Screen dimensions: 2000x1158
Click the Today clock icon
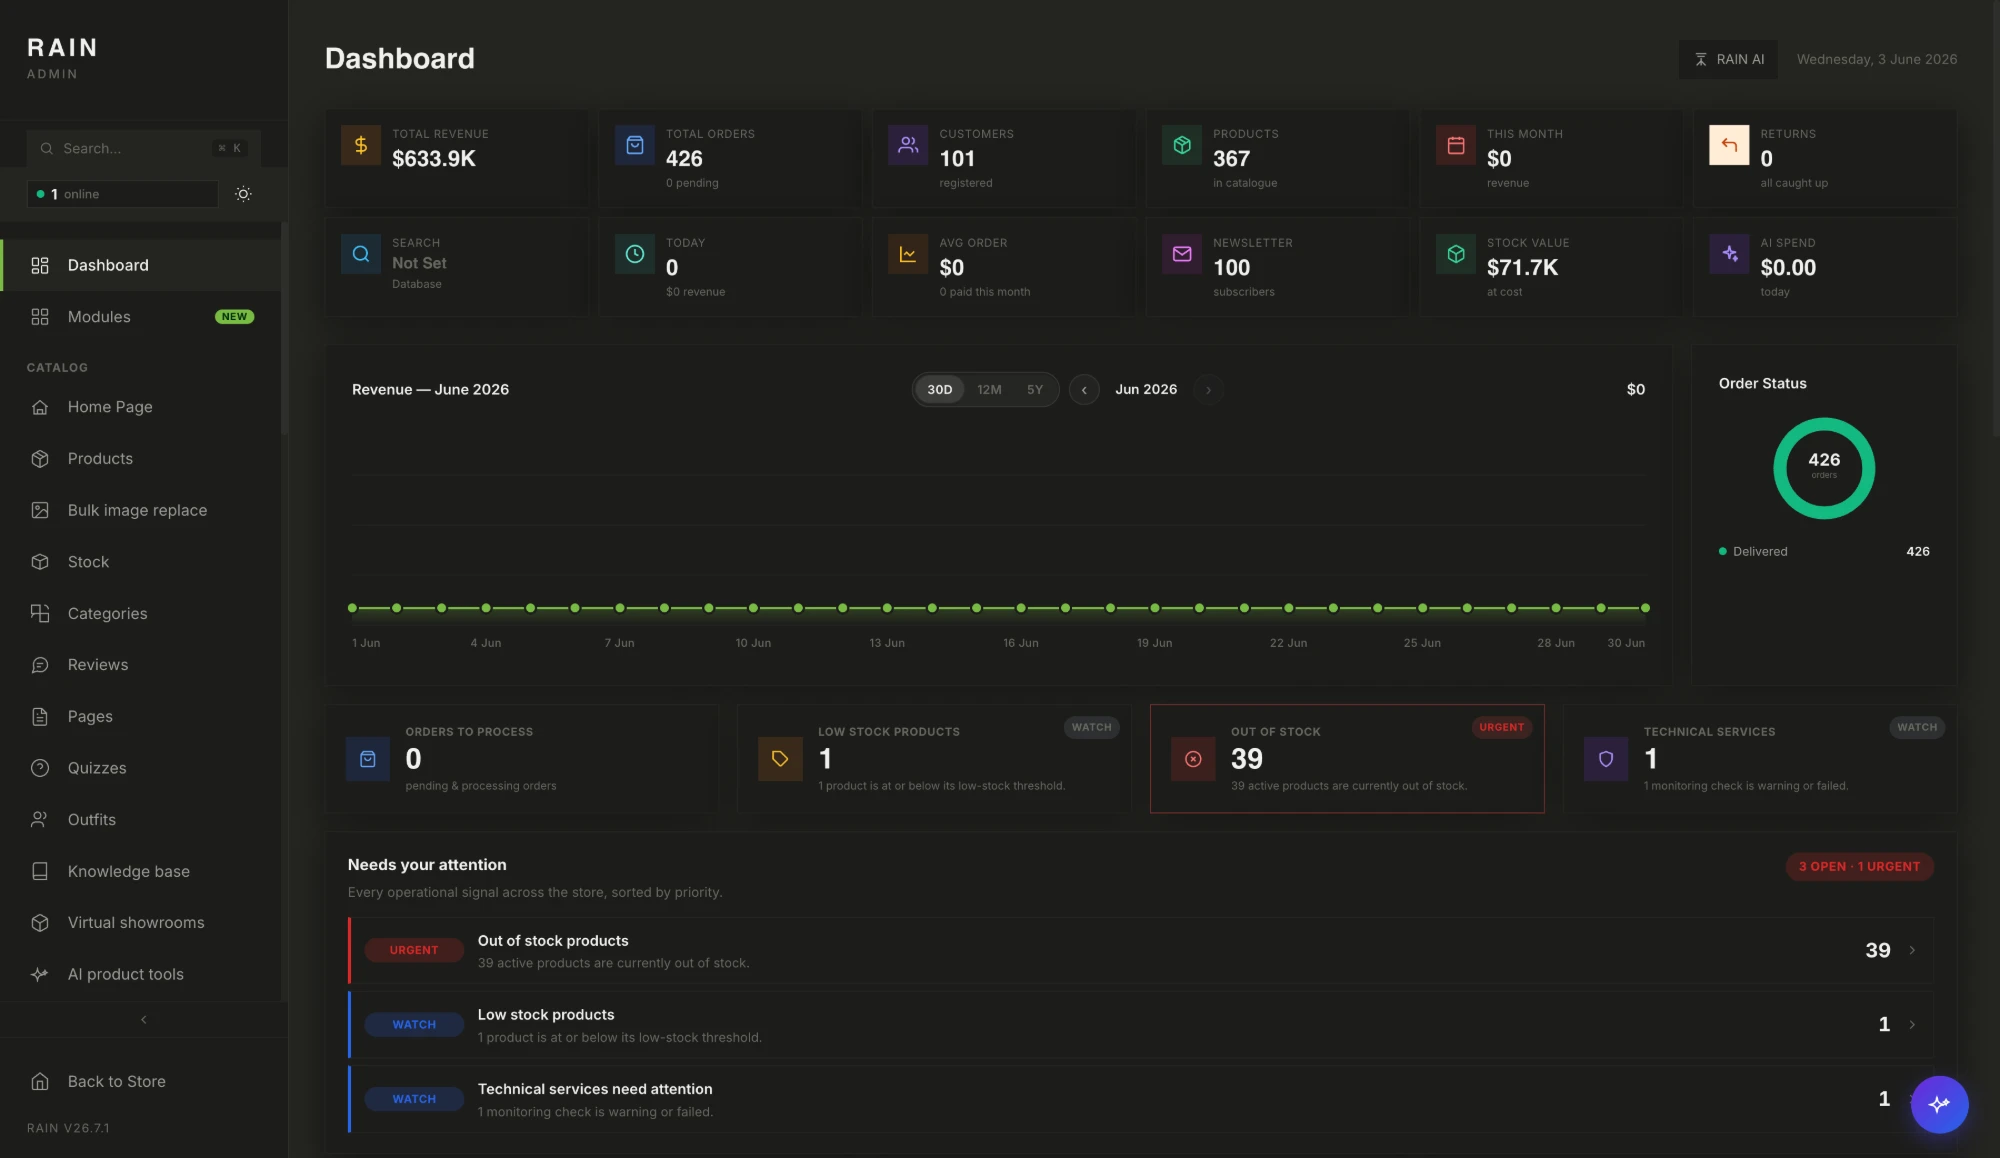(x=635, y=255)
